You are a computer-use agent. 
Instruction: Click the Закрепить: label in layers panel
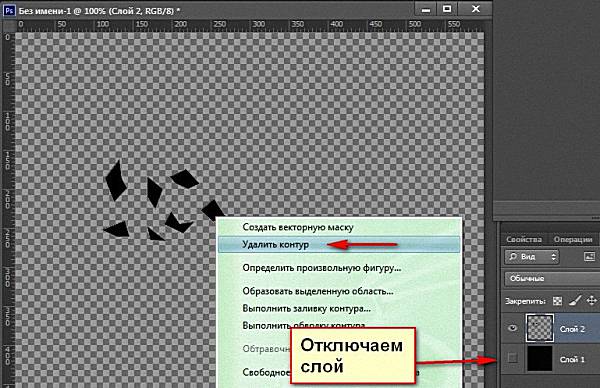tap(525, 302)
